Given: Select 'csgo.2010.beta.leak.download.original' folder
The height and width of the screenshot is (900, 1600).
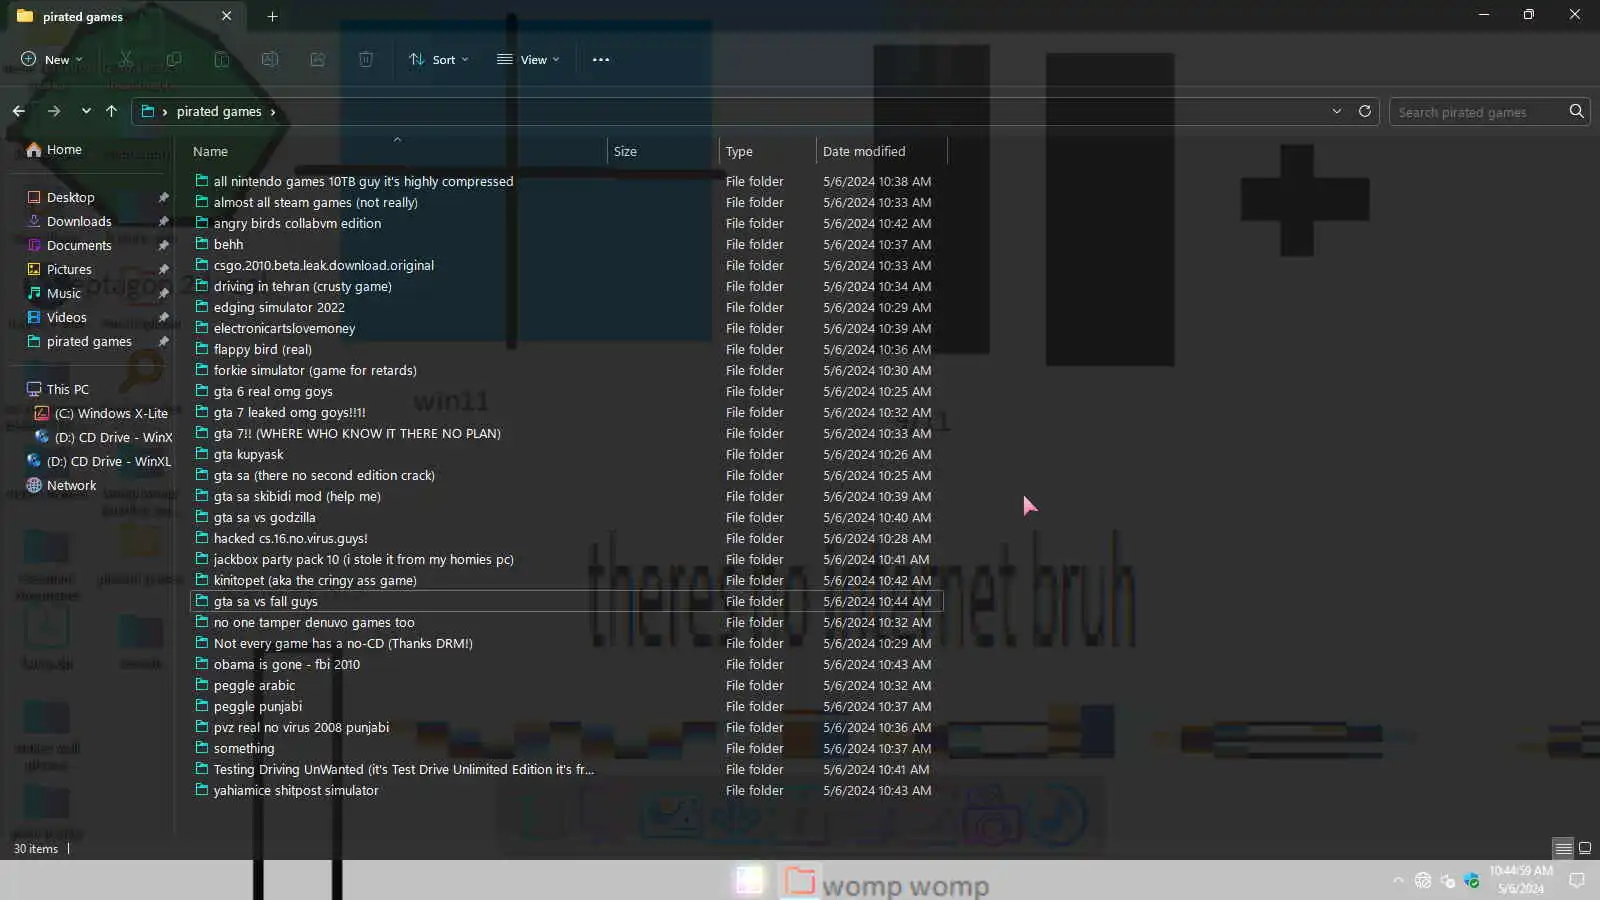Looking at the screenshot, I should [x=566, y=265].
